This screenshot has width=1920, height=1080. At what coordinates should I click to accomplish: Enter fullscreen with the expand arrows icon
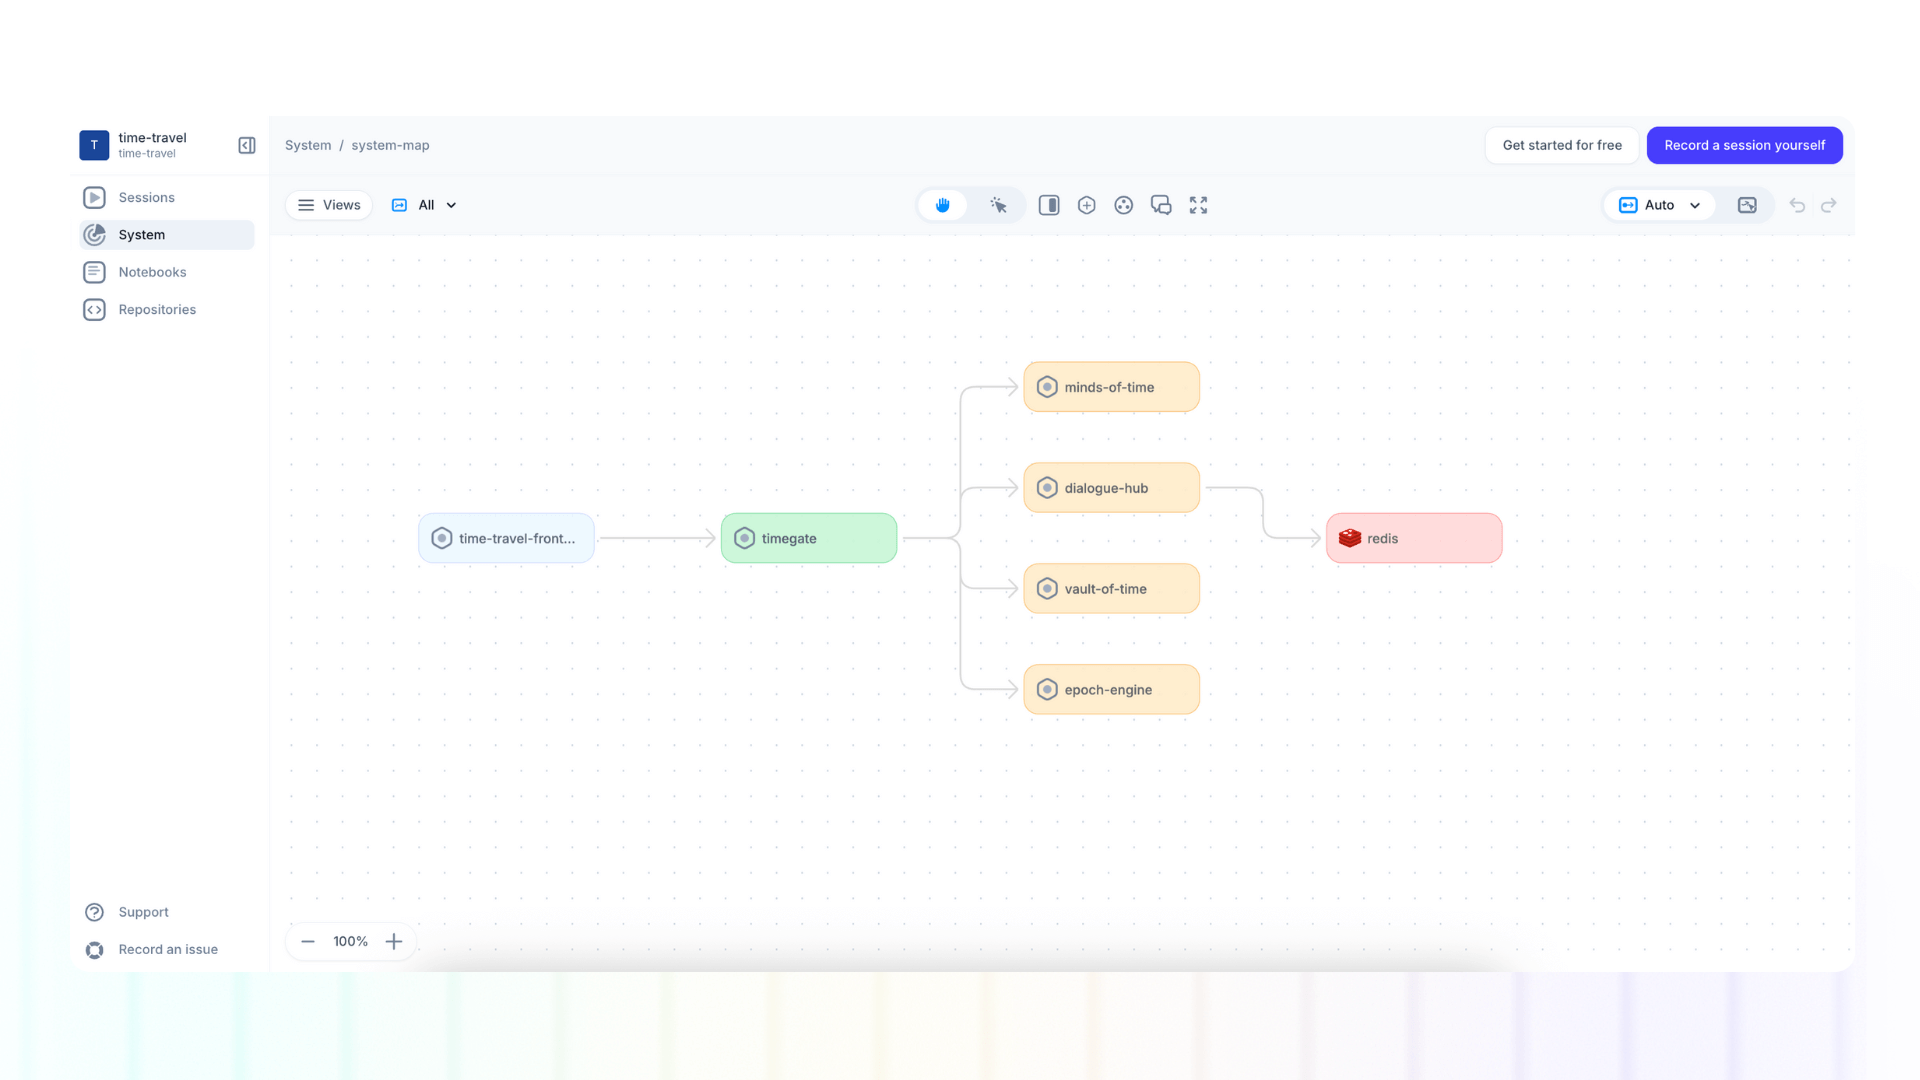tap(1198, 205)
